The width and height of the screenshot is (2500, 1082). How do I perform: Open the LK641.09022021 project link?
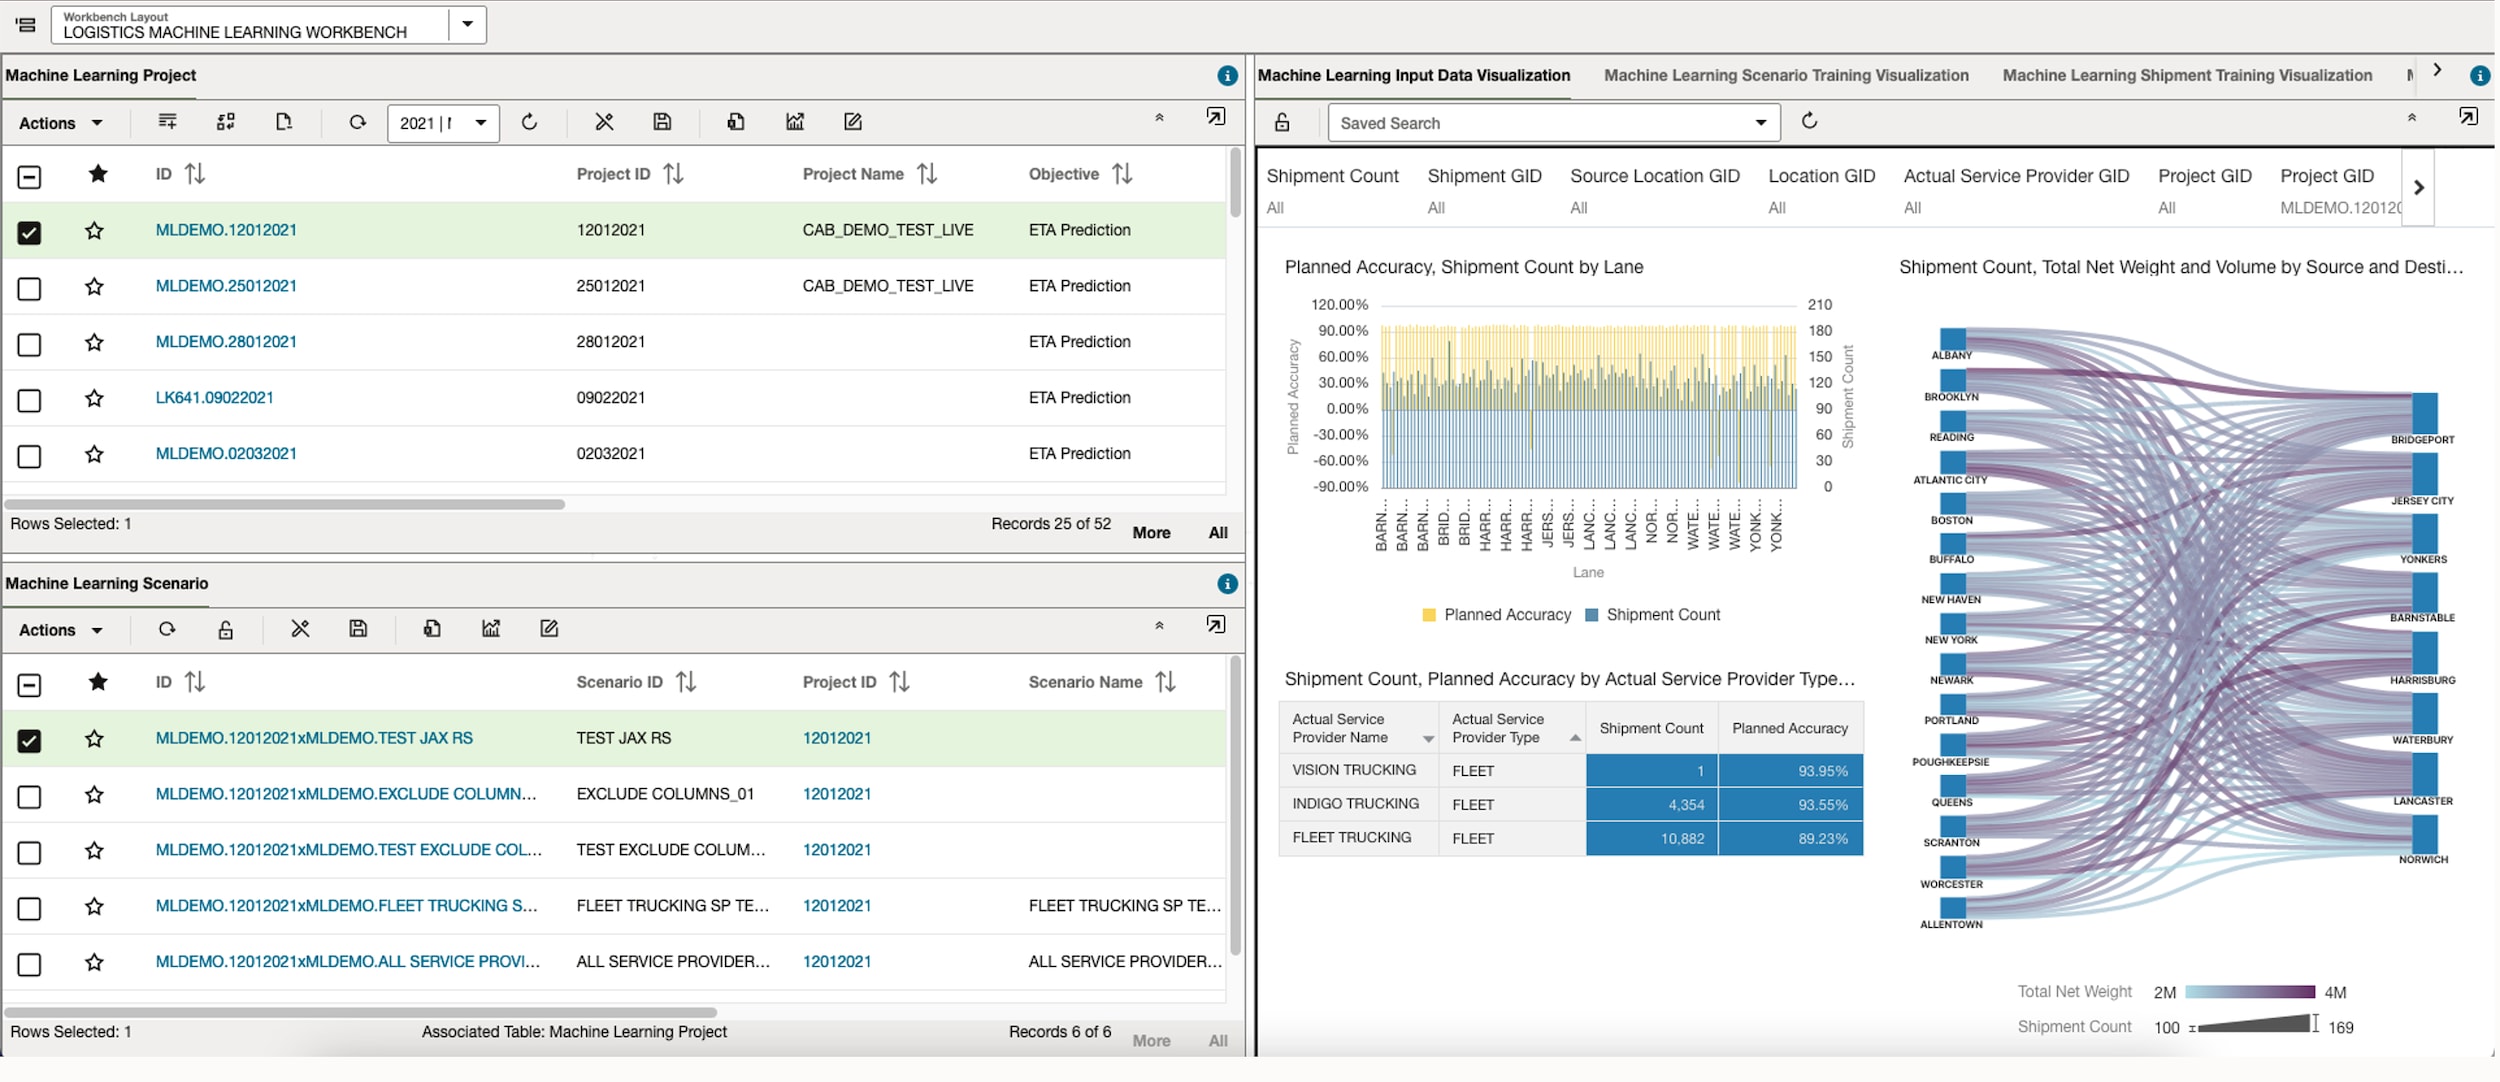214,398
